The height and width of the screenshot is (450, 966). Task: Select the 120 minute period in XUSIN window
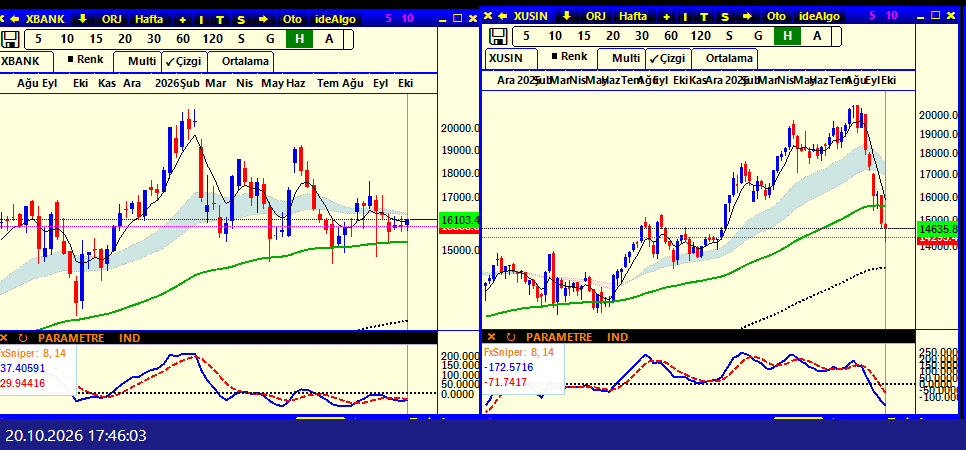700,36
